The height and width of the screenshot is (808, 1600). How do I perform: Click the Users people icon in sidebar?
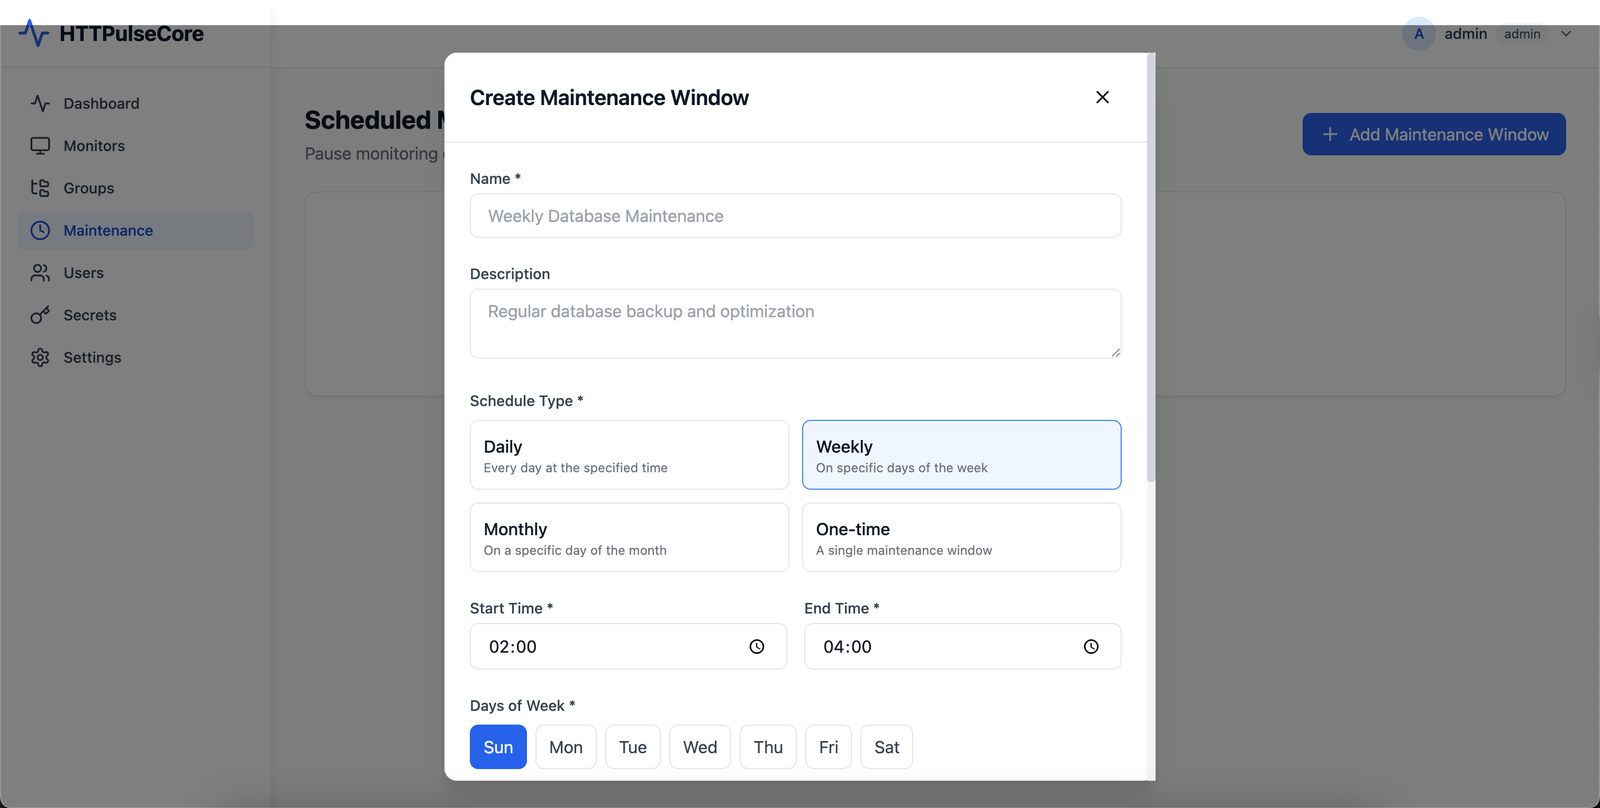[x=40, y=273]
